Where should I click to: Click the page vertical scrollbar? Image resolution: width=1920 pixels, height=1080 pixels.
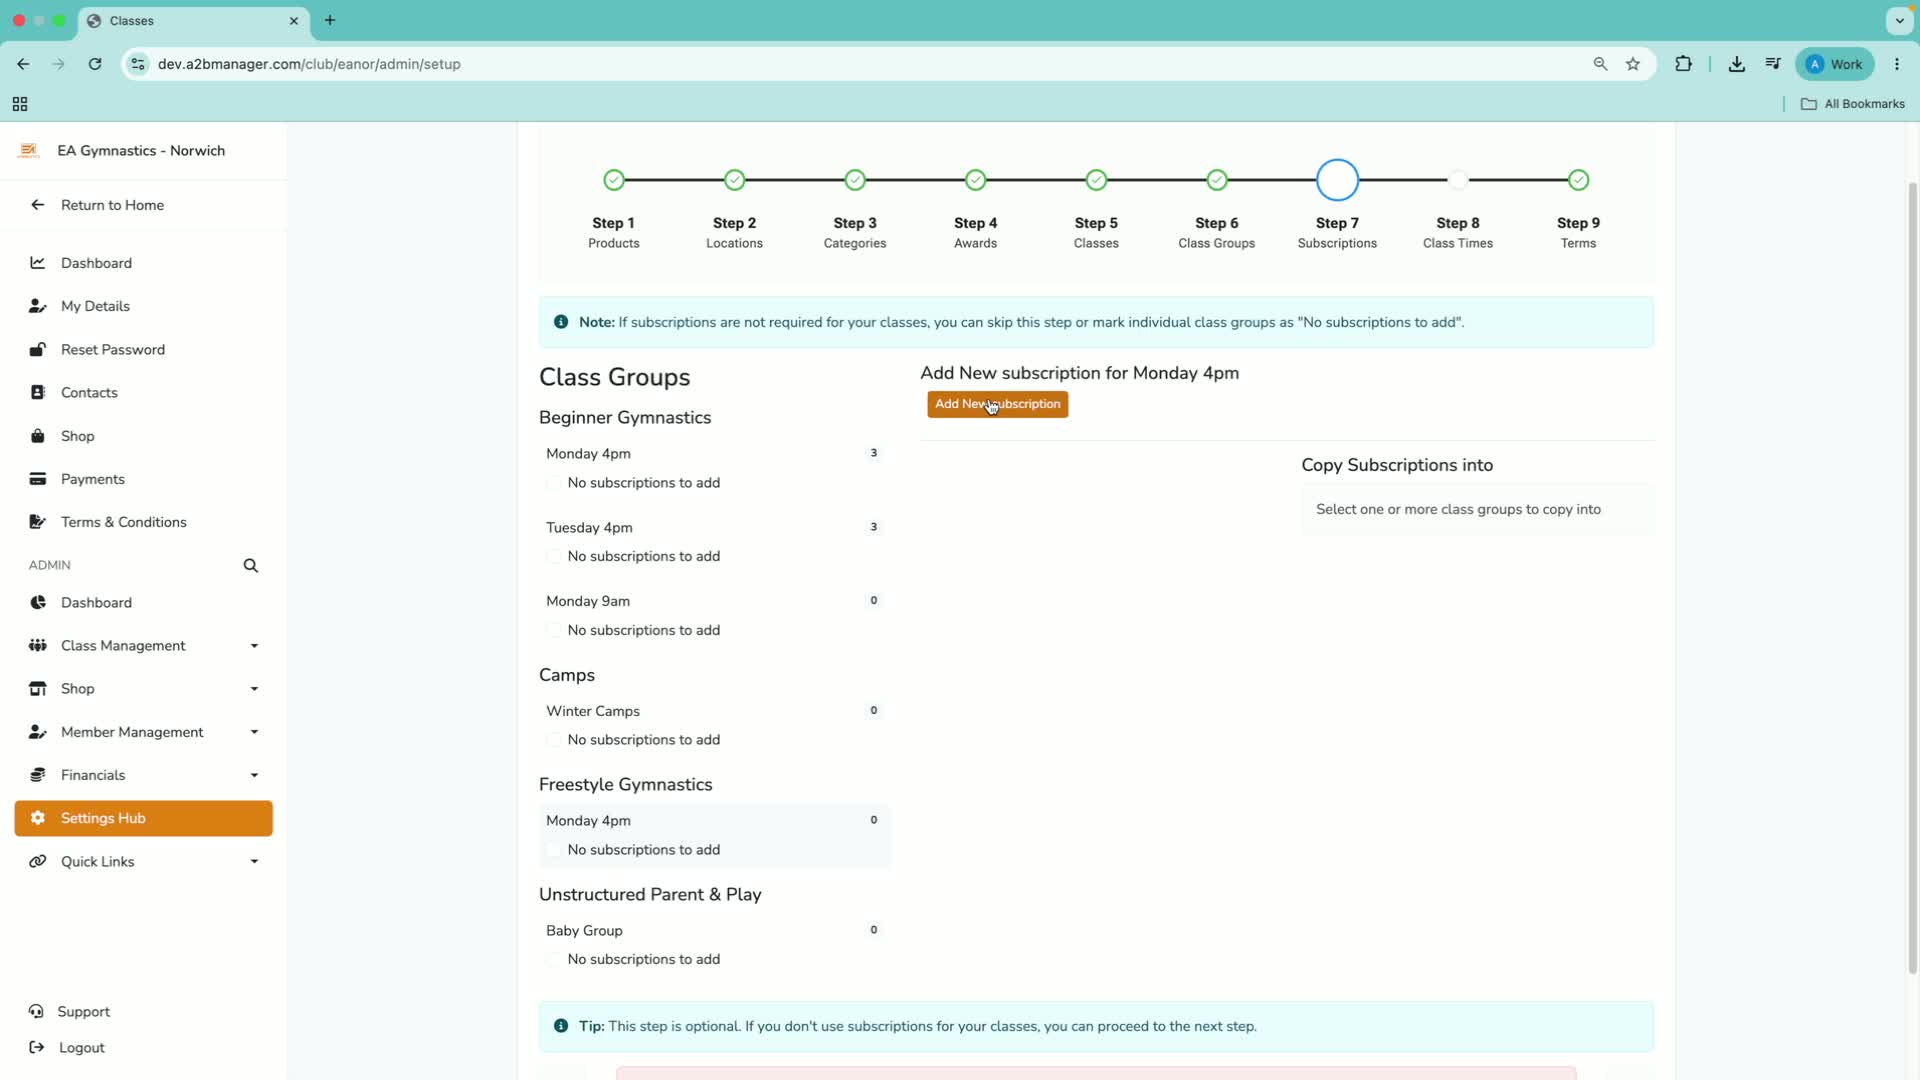tap(1912, 580)
